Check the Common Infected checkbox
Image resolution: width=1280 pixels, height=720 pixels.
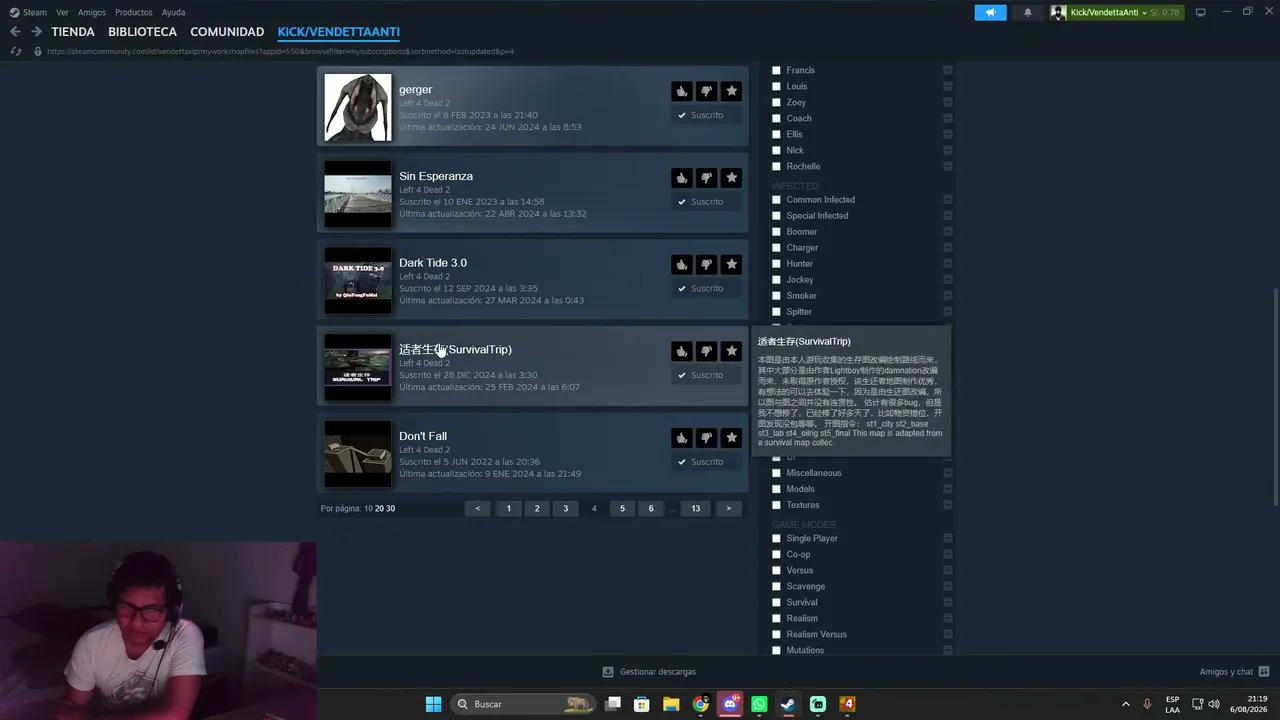click(x=776, y=200)
